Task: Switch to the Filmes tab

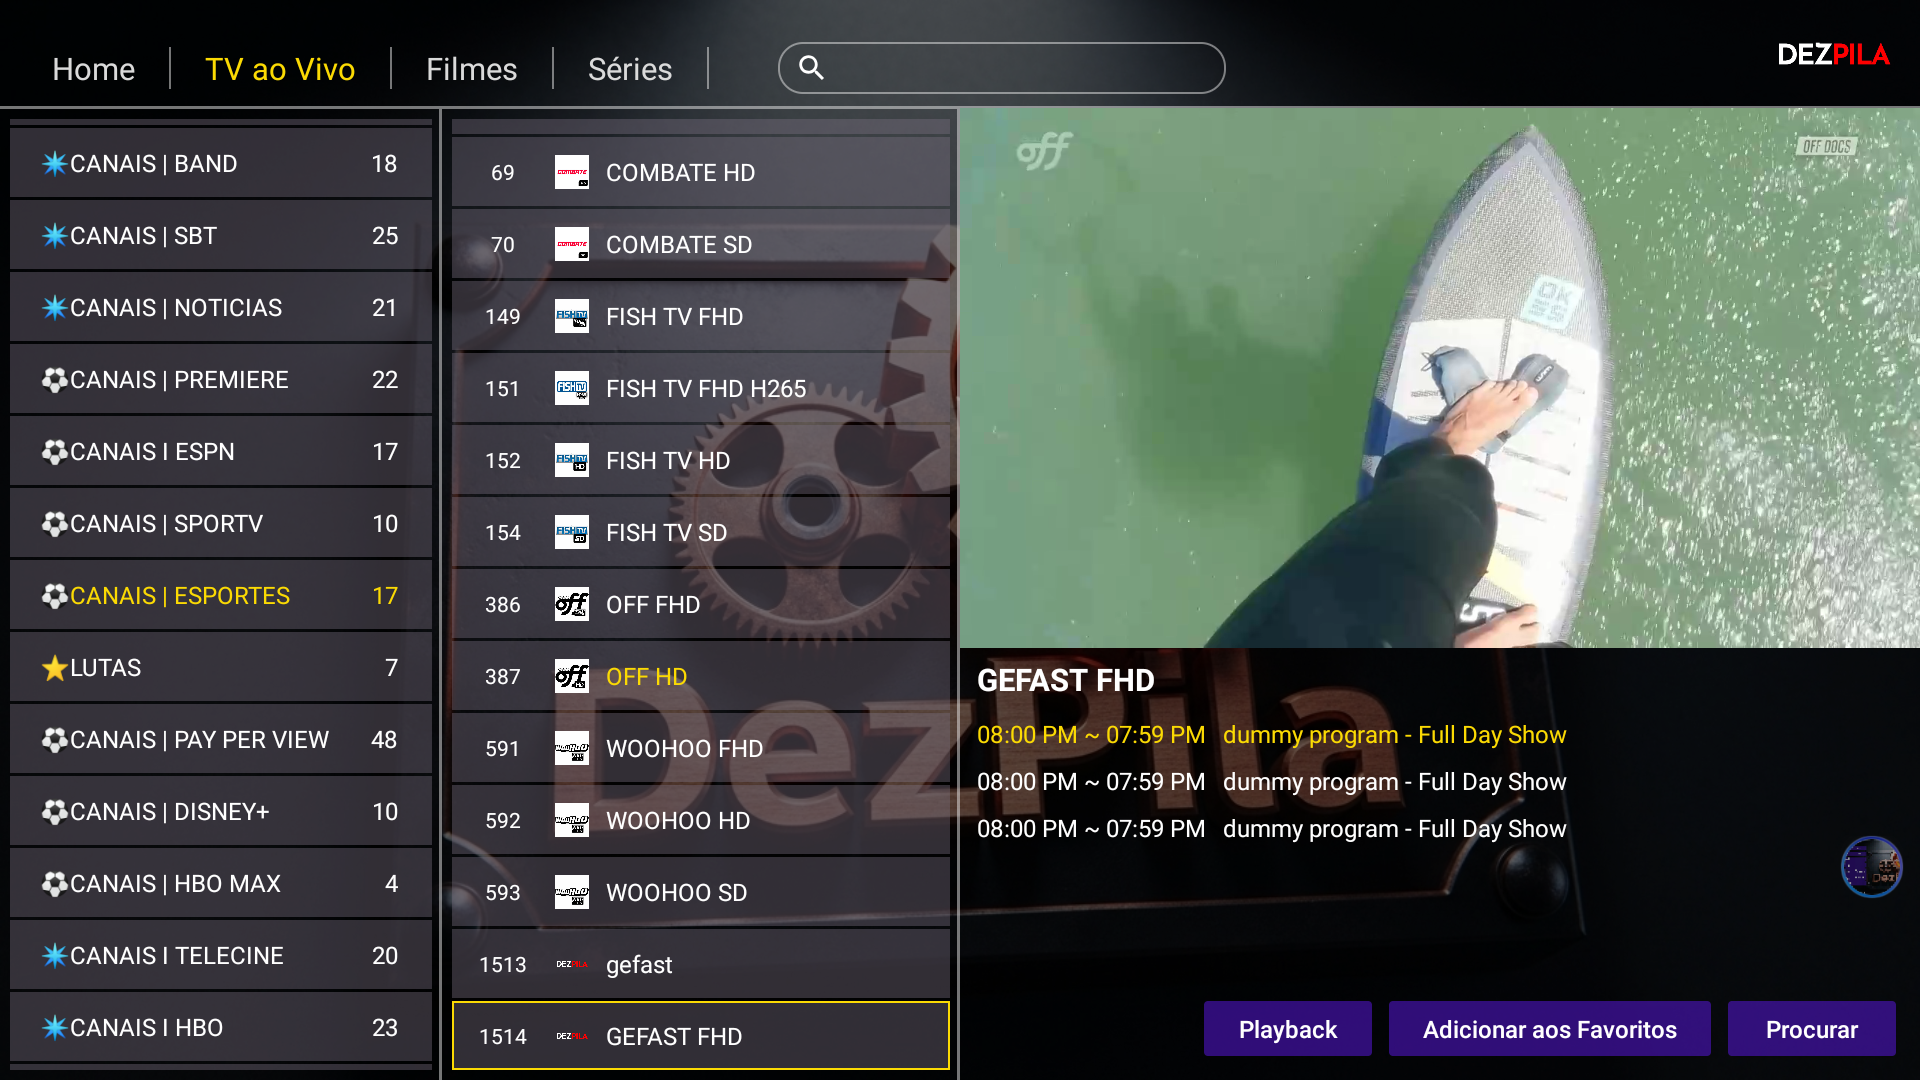Action: 471,69
